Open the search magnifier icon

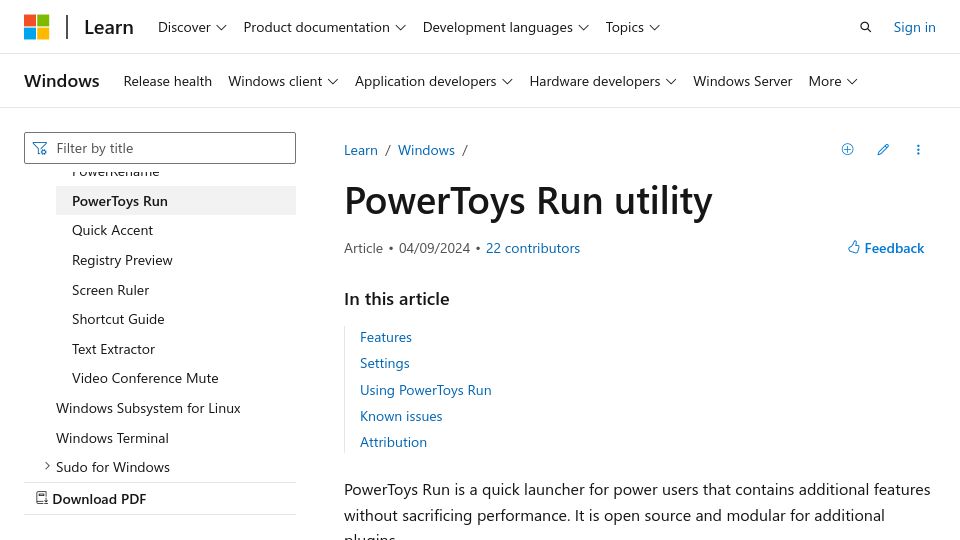pos(865,27)
